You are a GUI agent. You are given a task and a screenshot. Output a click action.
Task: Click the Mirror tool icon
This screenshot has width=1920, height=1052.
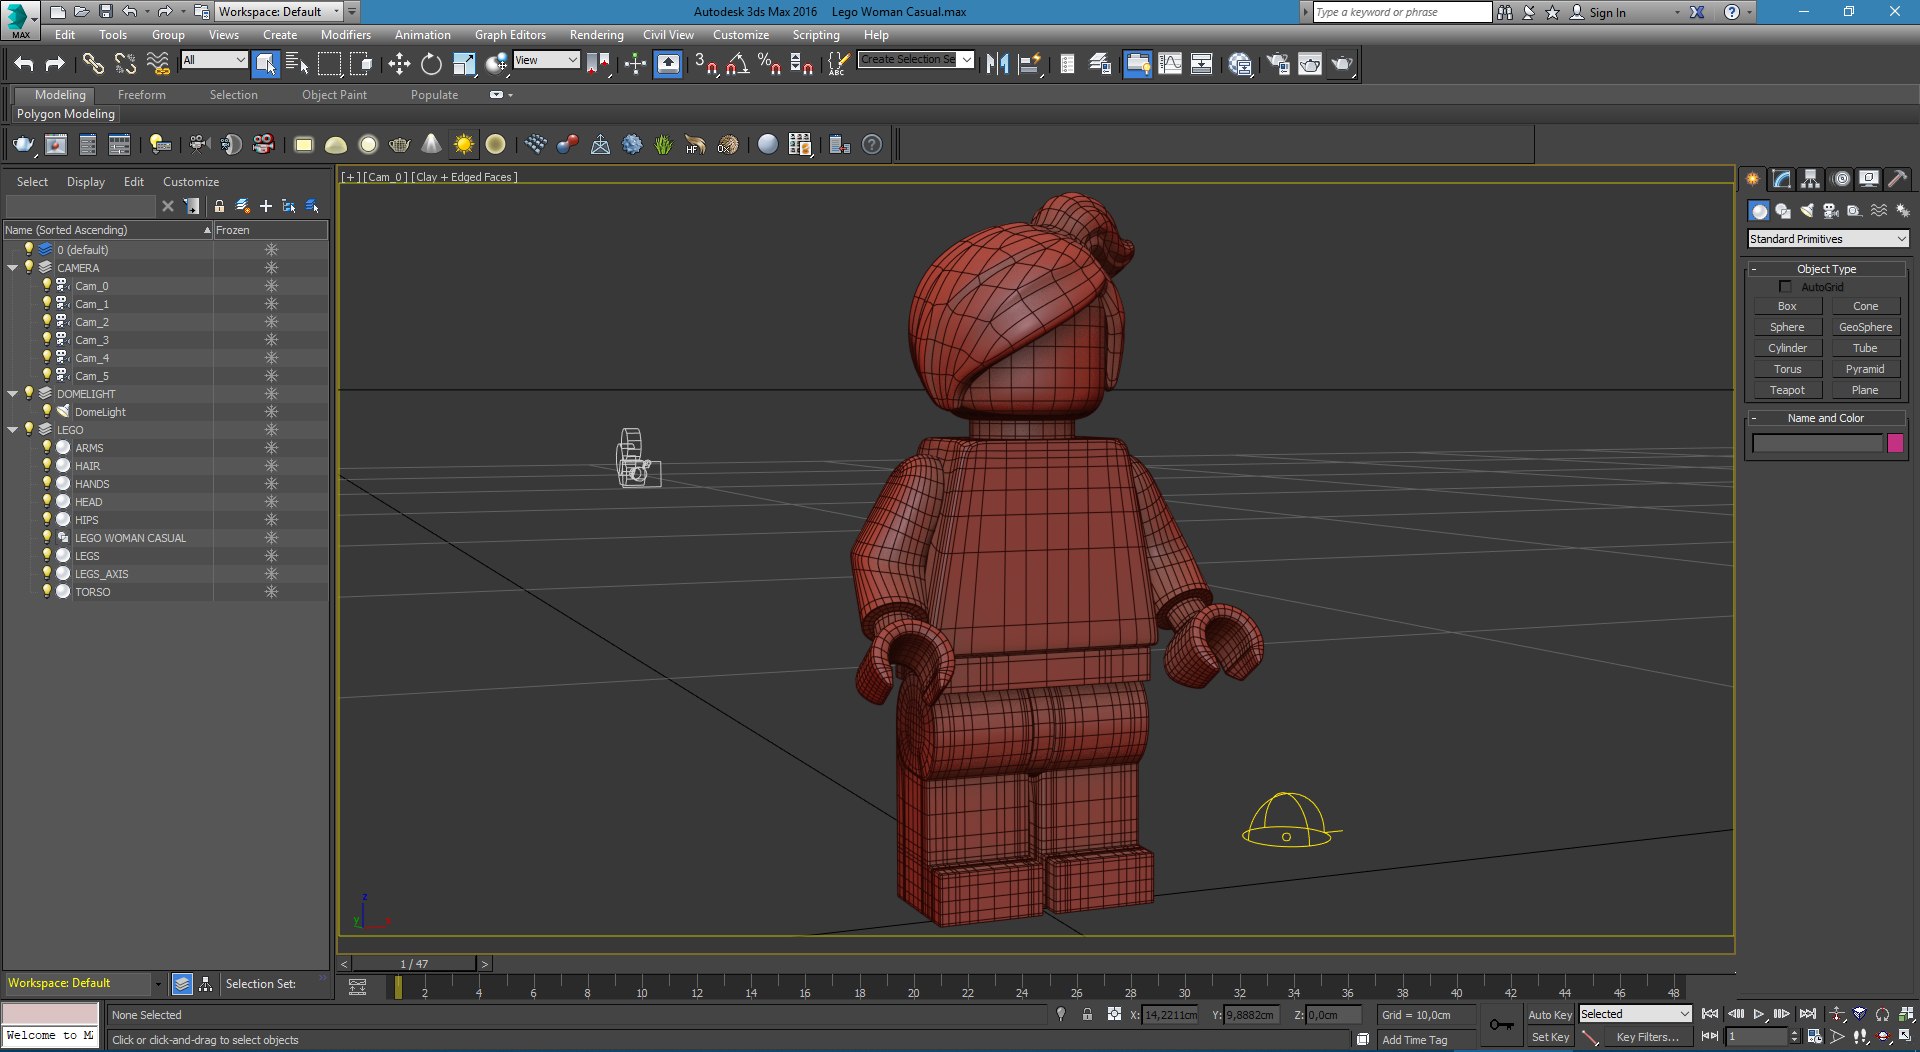tap(997, 64)
